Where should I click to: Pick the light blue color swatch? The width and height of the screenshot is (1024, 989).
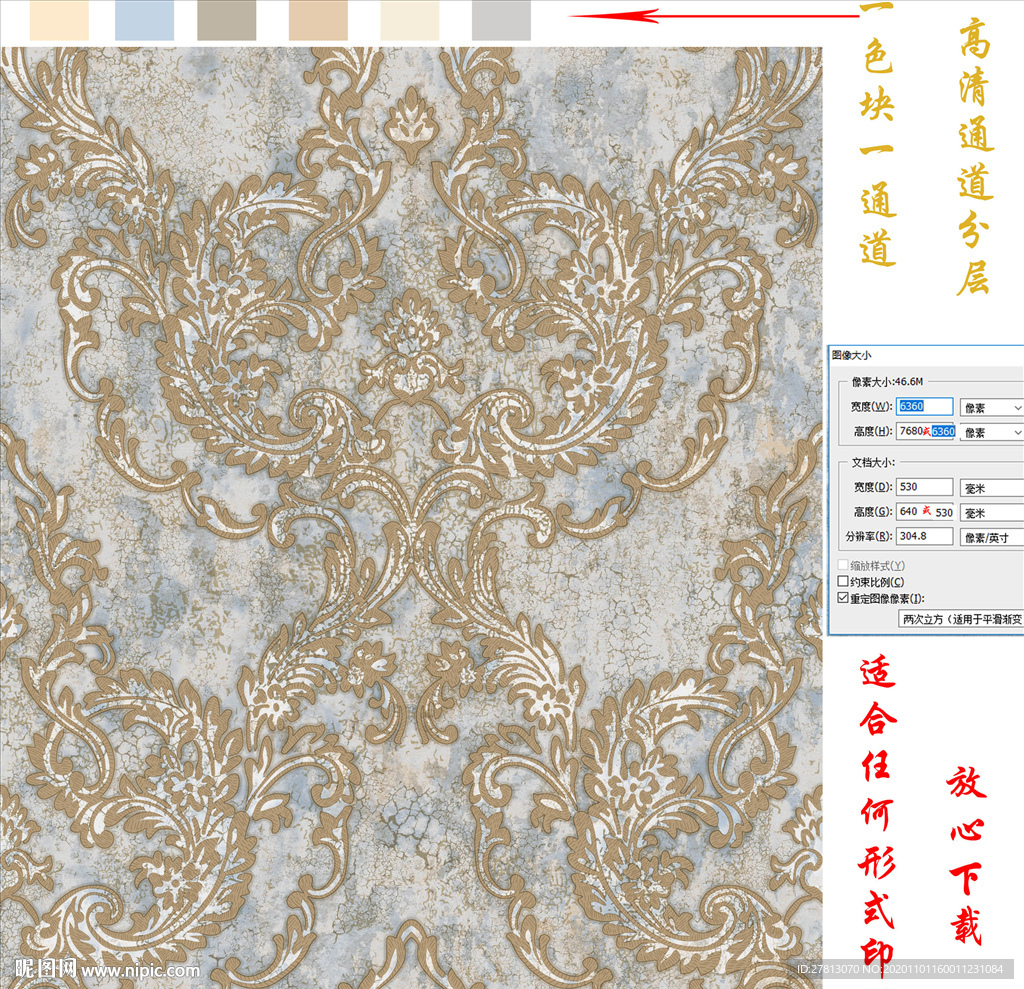[x=144, y=20]
